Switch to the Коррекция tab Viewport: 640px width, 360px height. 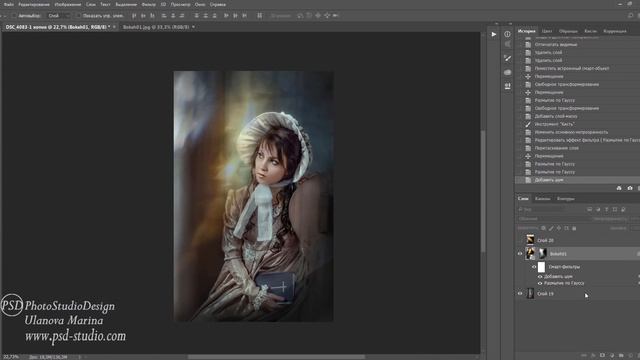pyautogui.click(x=615, y=31)
